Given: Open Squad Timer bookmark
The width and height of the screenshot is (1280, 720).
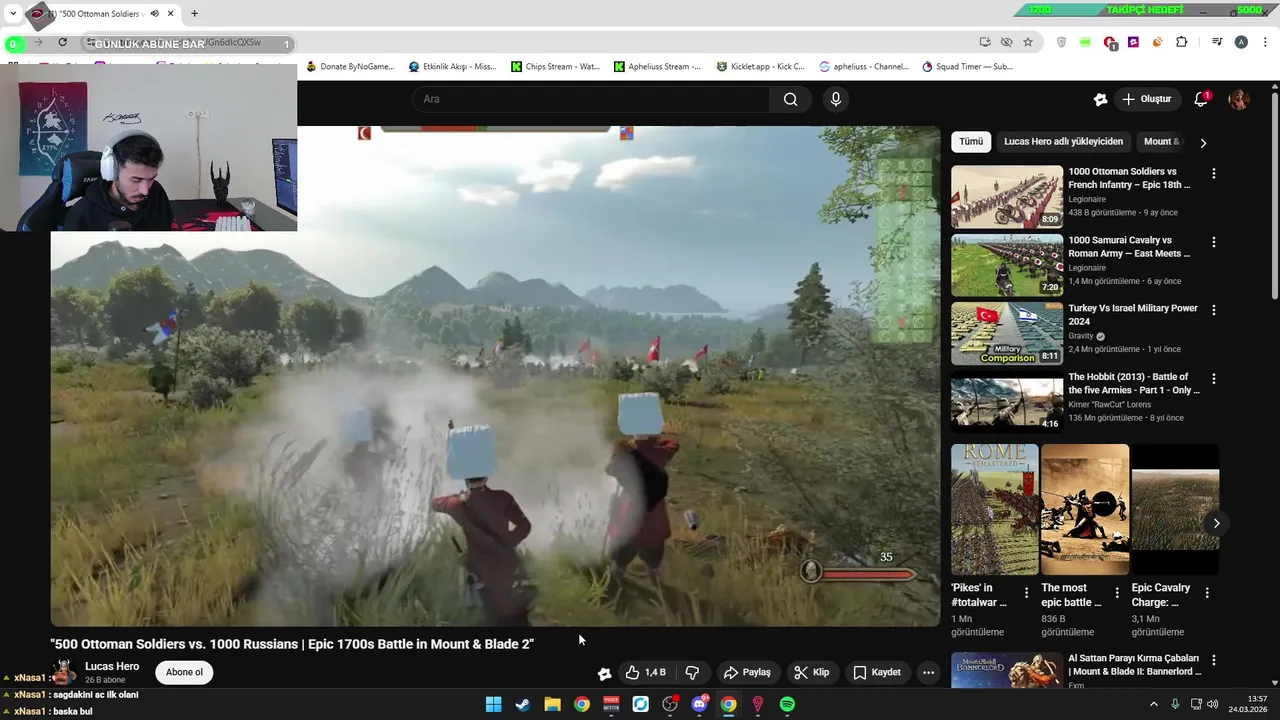Looking at the screenshot, I should click(x=967, y=67).
